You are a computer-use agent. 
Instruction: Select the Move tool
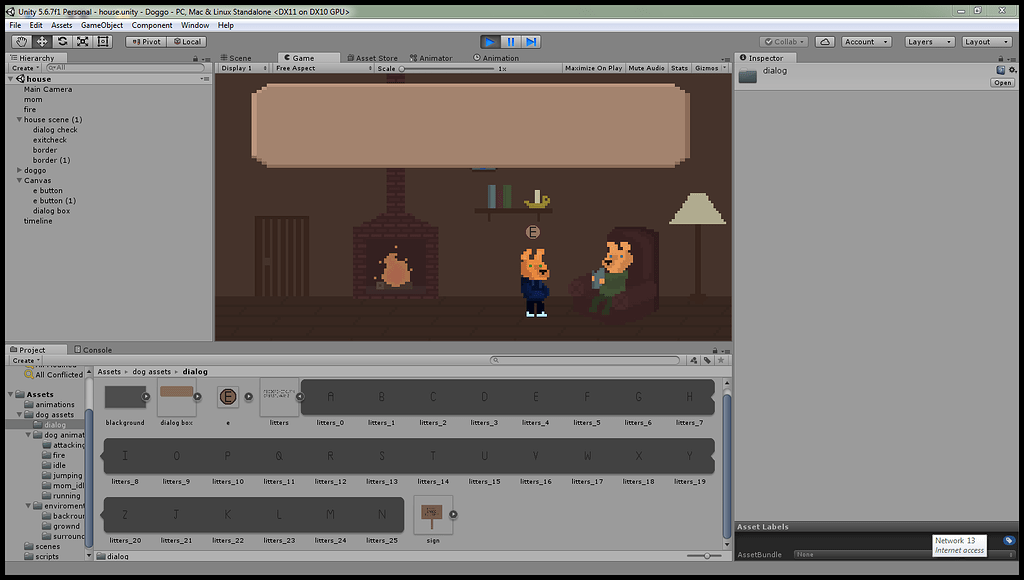[41, 41]
